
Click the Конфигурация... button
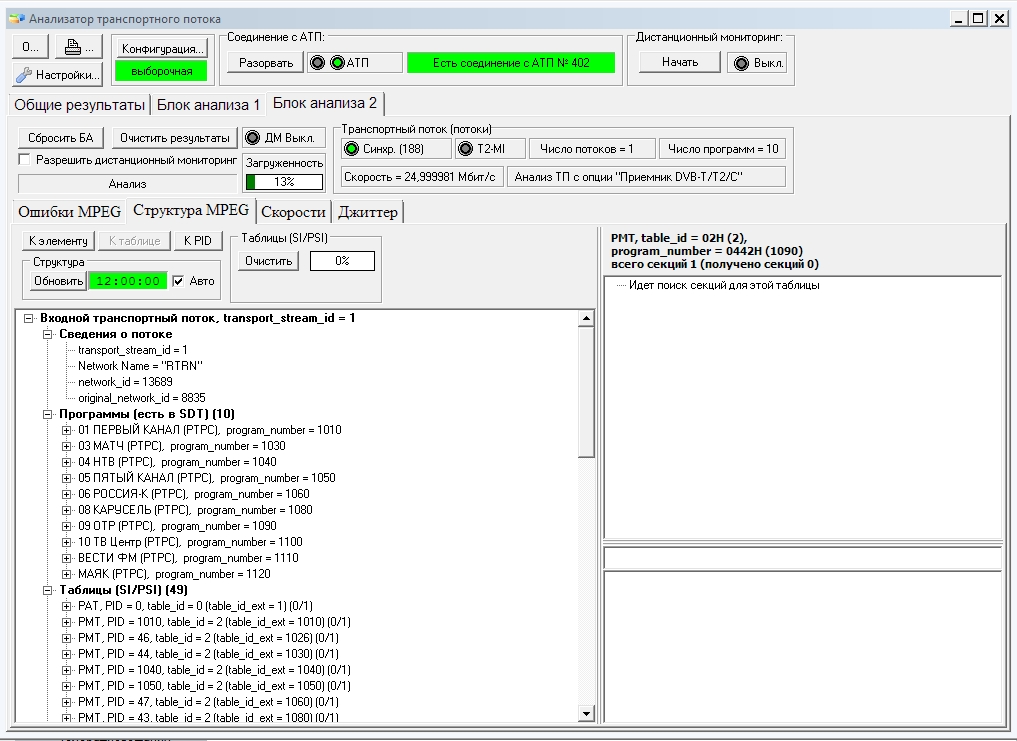pos(162,49)
